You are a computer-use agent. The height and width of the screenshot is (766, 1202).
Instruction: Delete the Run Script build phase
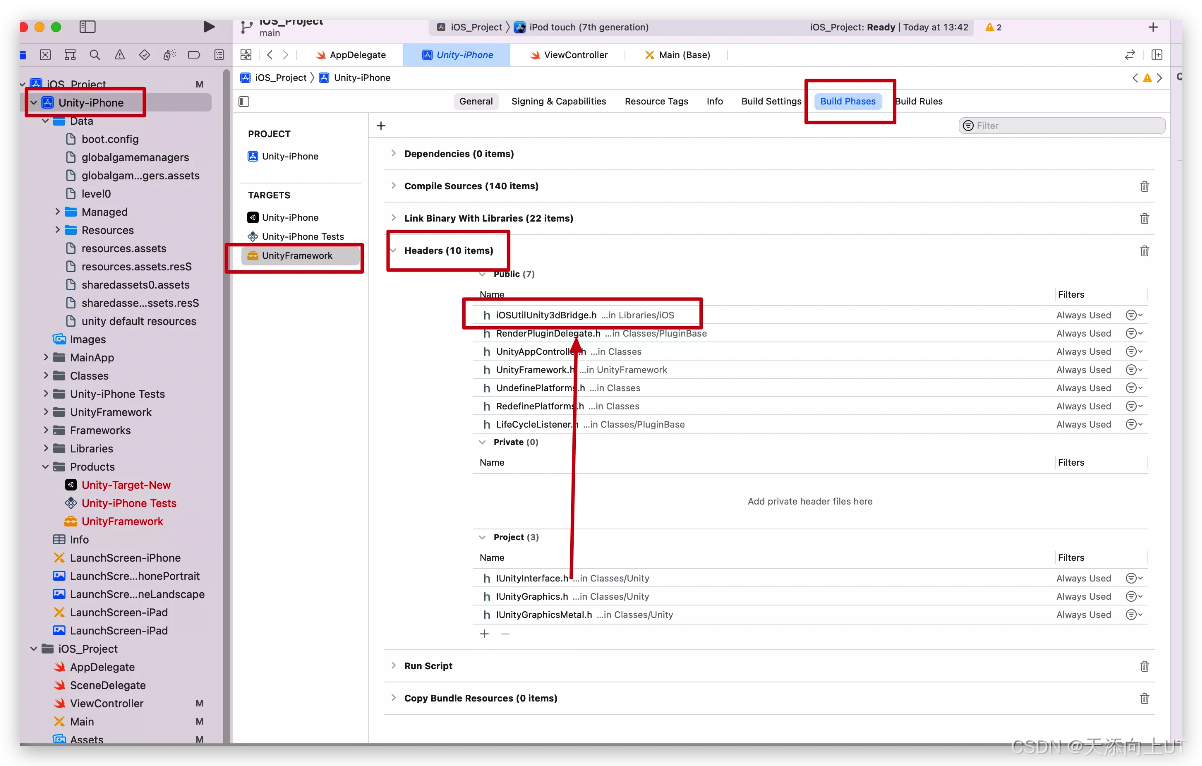click(1144, 666)
